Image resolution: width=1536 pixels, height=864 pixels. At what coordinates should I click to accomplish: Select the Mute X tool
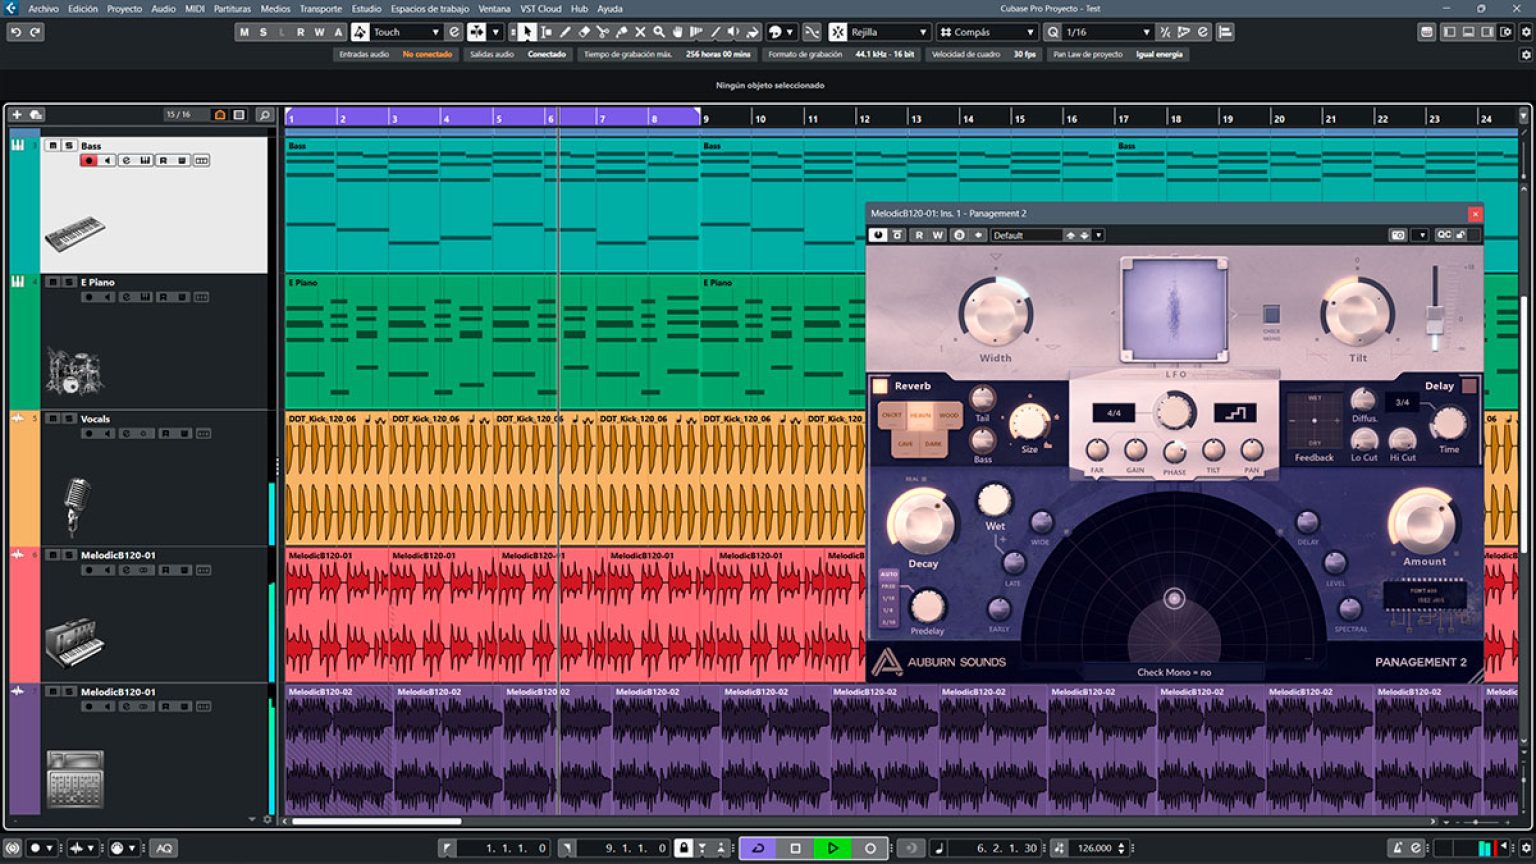[x=641, y=32]
